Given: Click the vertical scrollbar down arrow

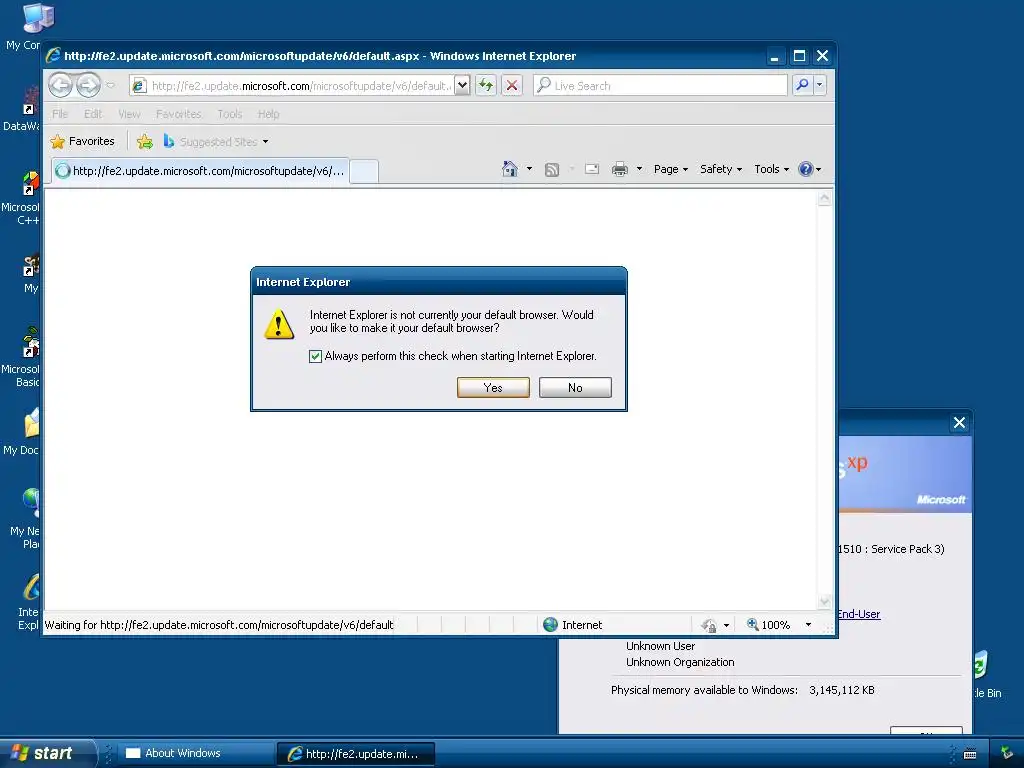Looking at the screenshot, I should pos(825,601).
